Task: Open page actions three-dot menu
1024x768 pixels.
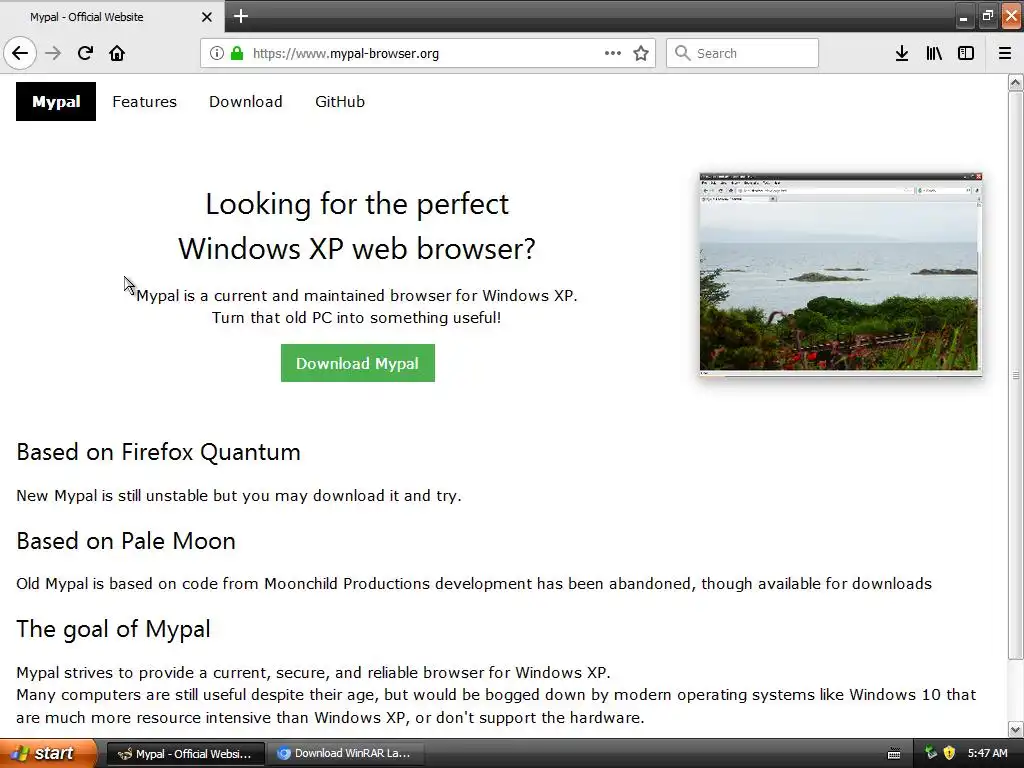Action: (613, 53)
